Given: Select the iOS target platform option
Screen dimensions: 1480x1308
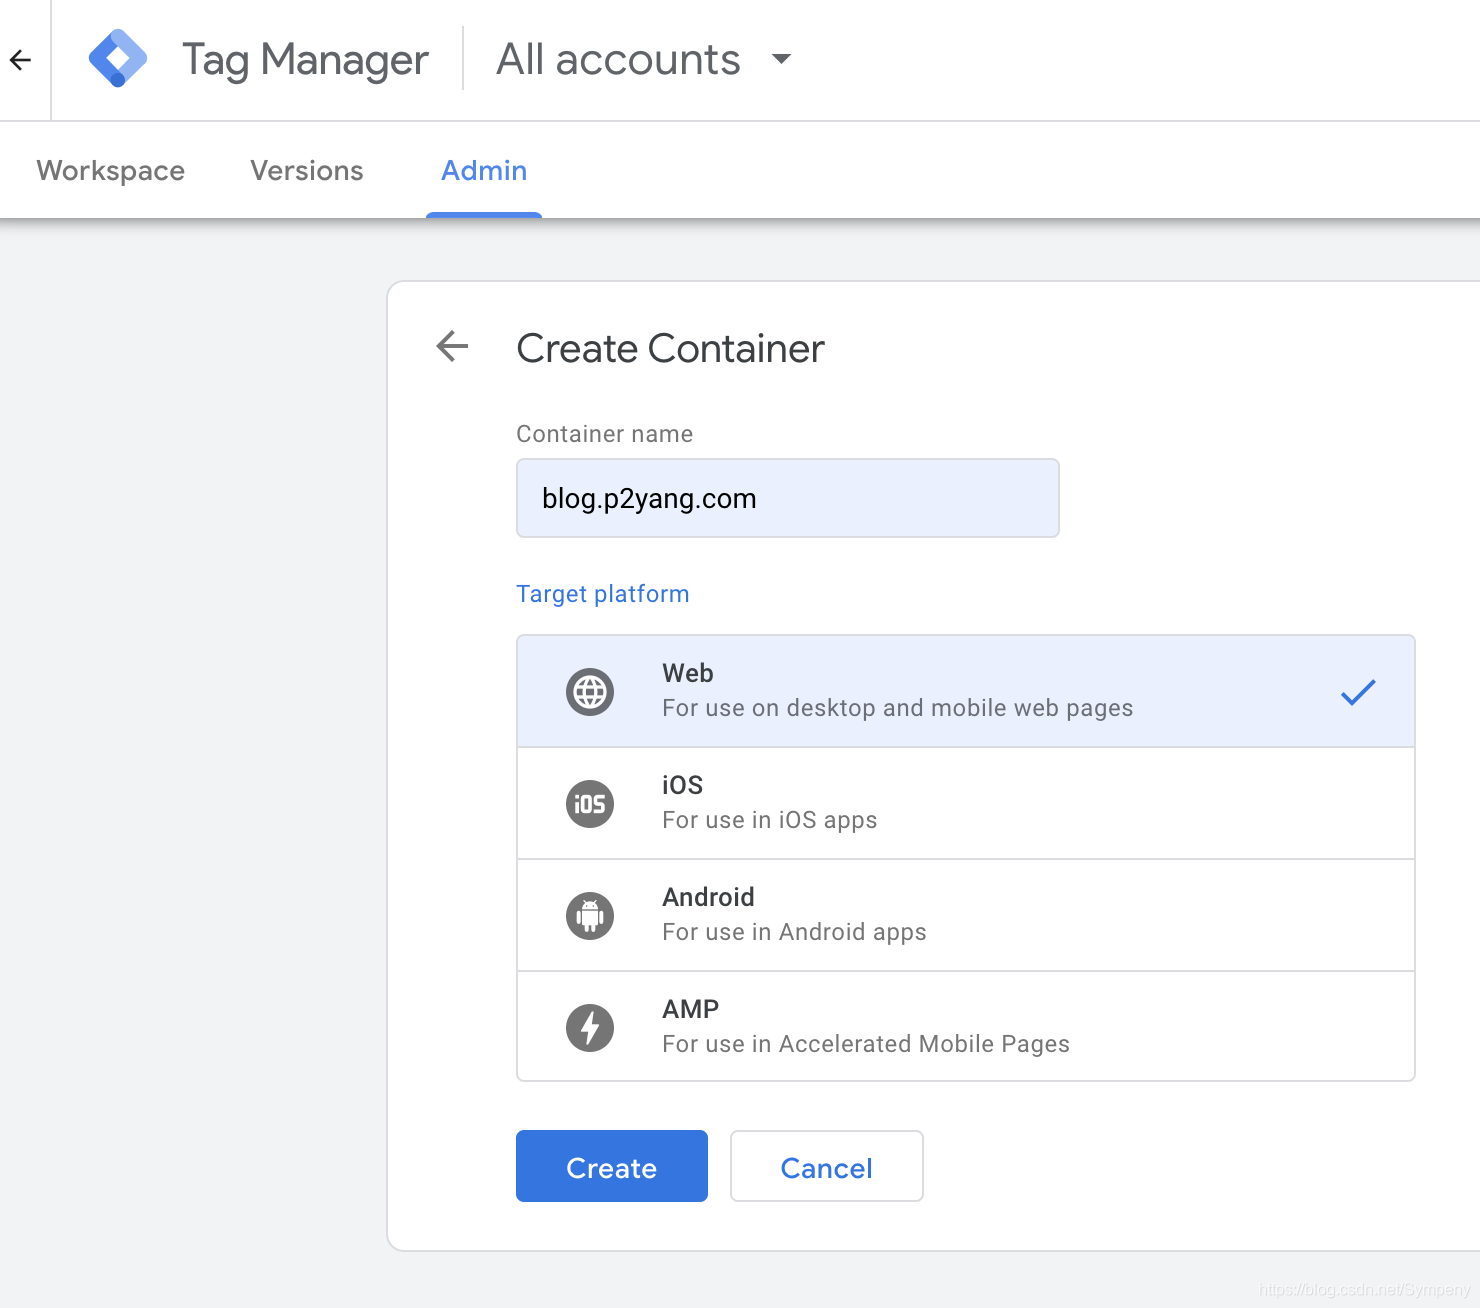Looking at the screenshot, I should point(966,803).
